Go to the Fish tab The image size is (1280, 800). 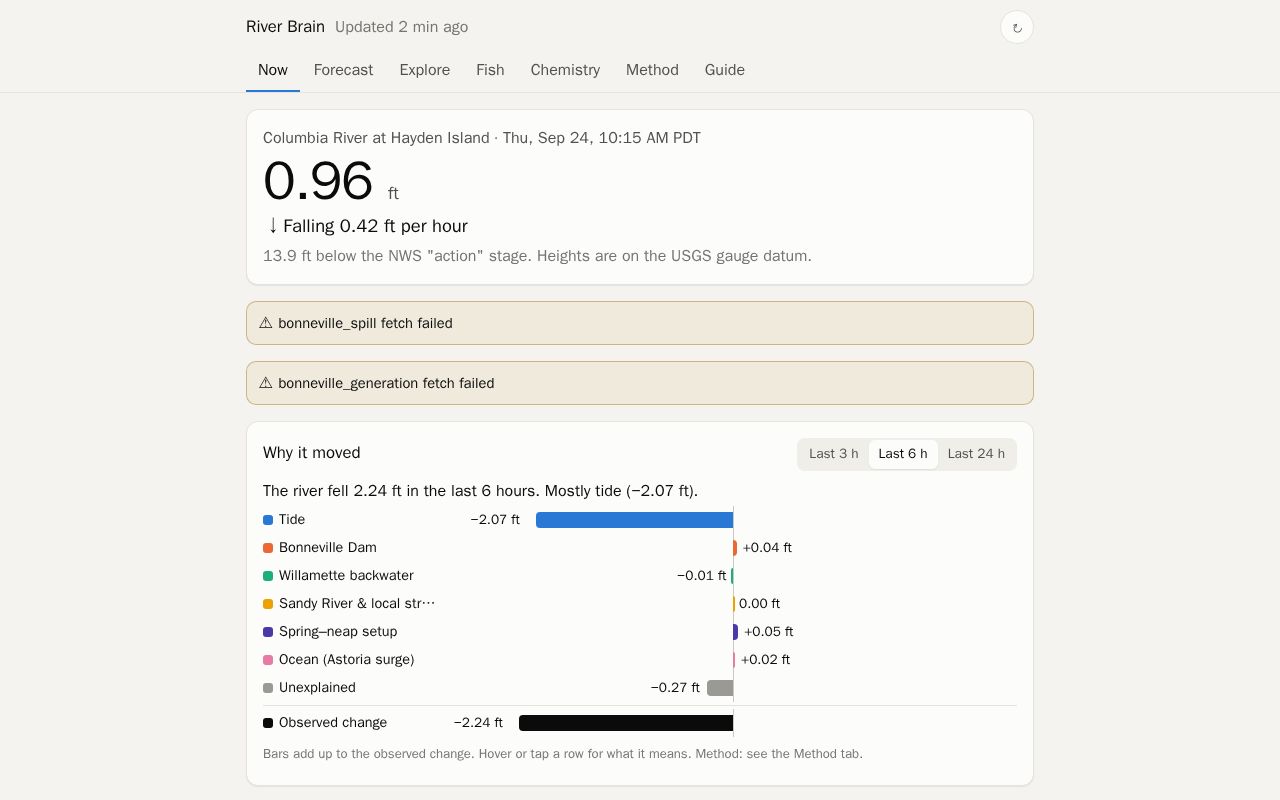(490, 70)
